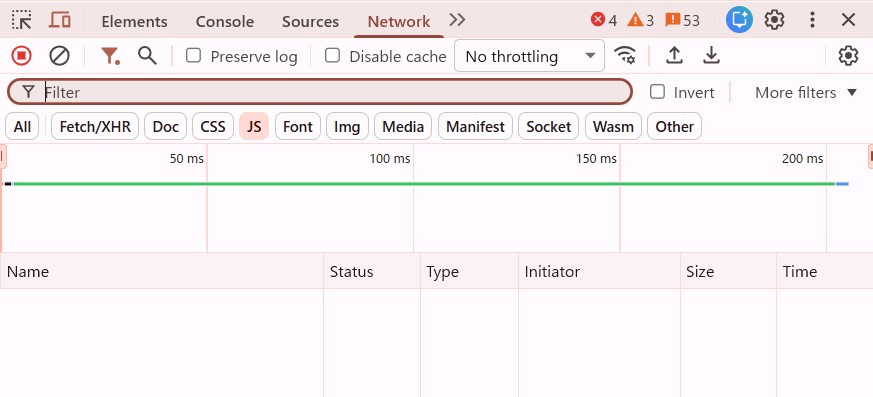Viewport: 873px width, 397px height.
Task: Sort requests by Type column
Action: pos(469,271)
